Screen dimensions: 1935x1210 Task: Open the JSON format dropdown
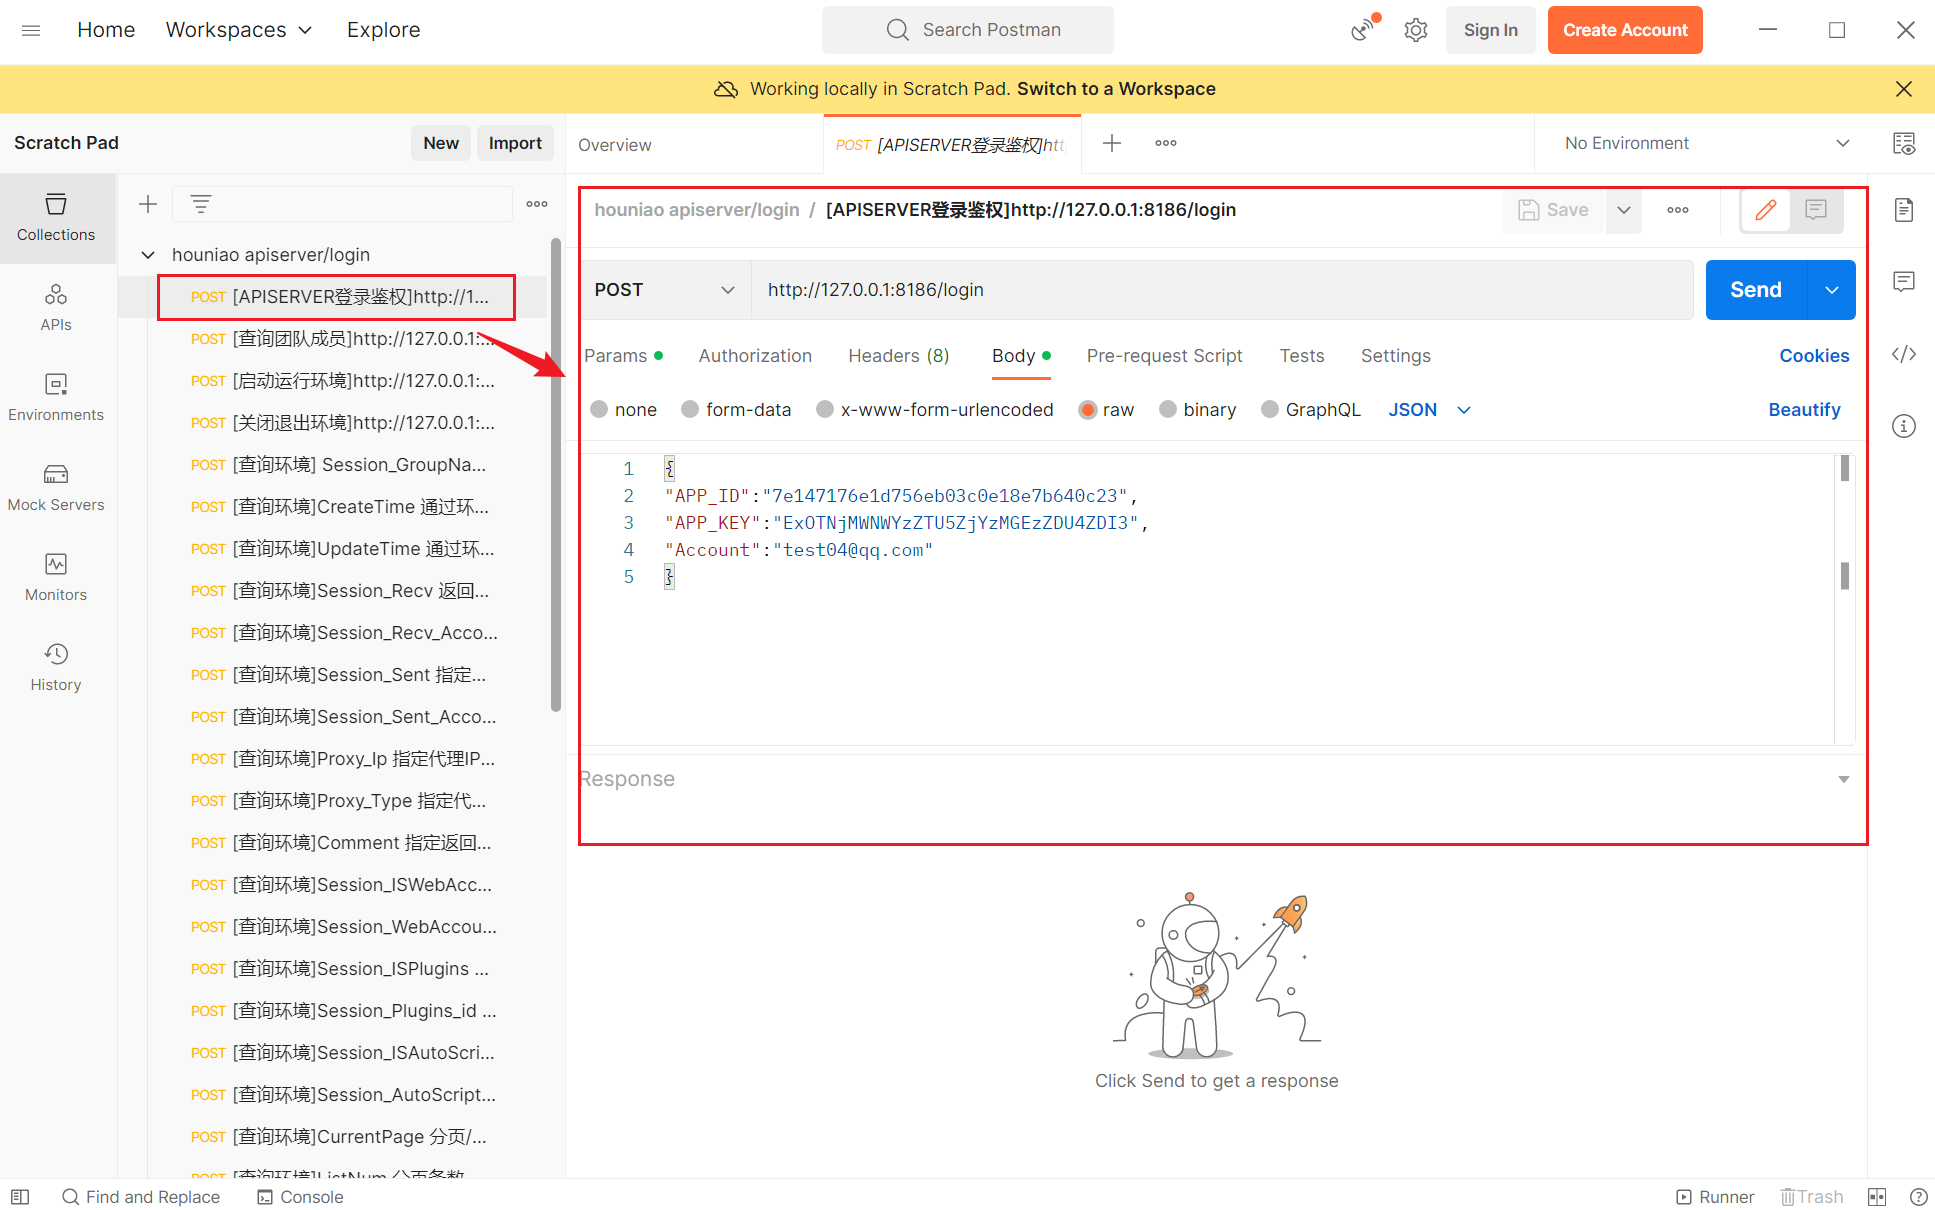(1429, 410)
